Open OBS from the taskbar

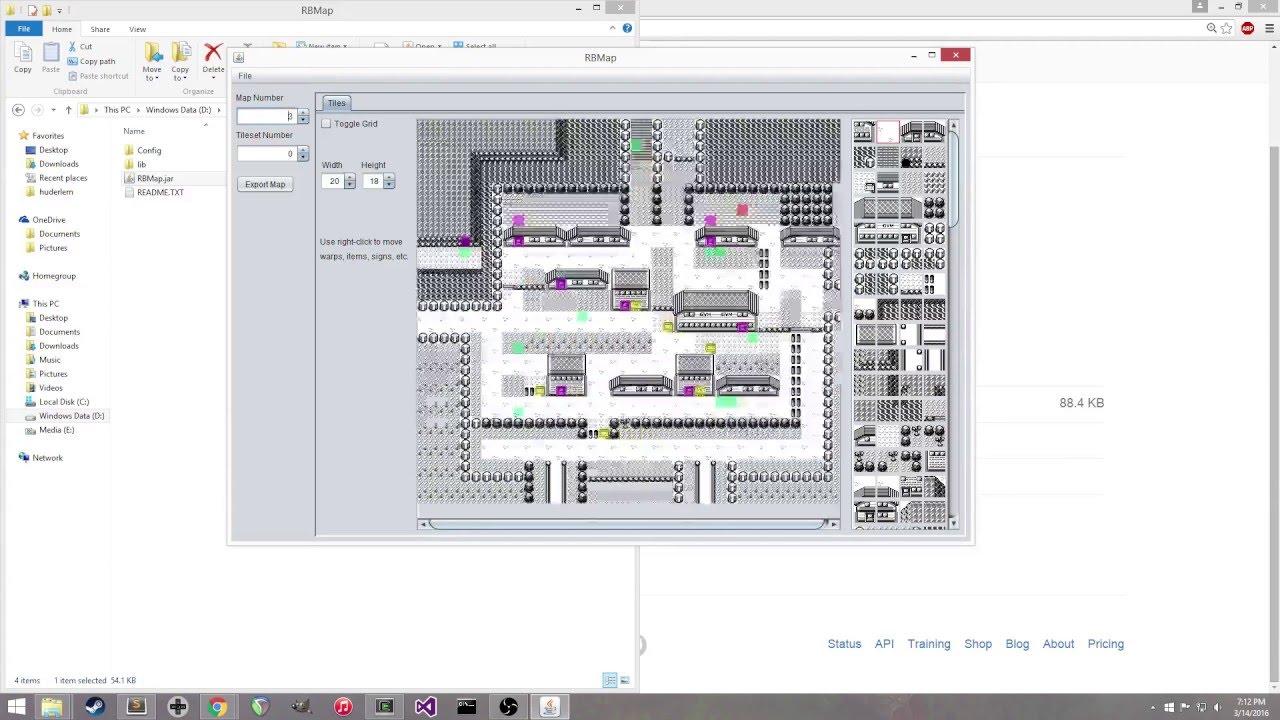pyautogui.click(x=508, y=707)
